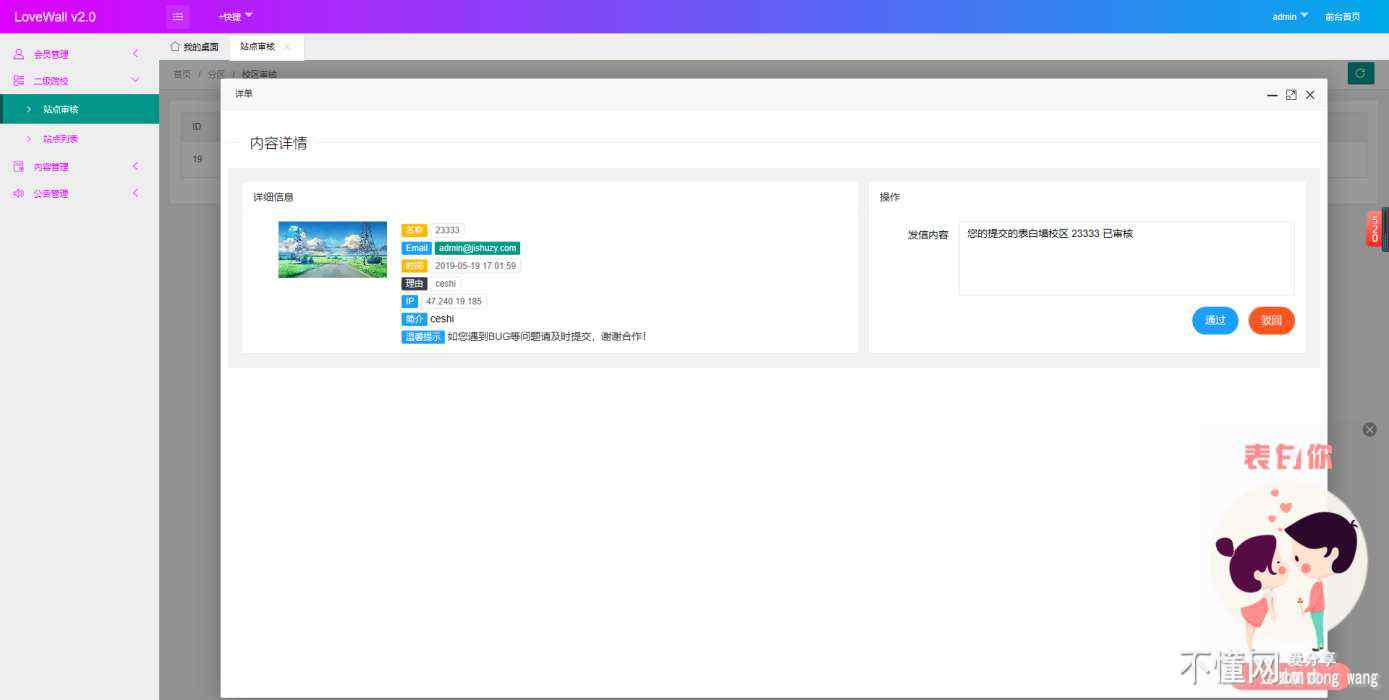Open the admin user dropdown
The image size is (1389, 700).
tap(1290, 16)
